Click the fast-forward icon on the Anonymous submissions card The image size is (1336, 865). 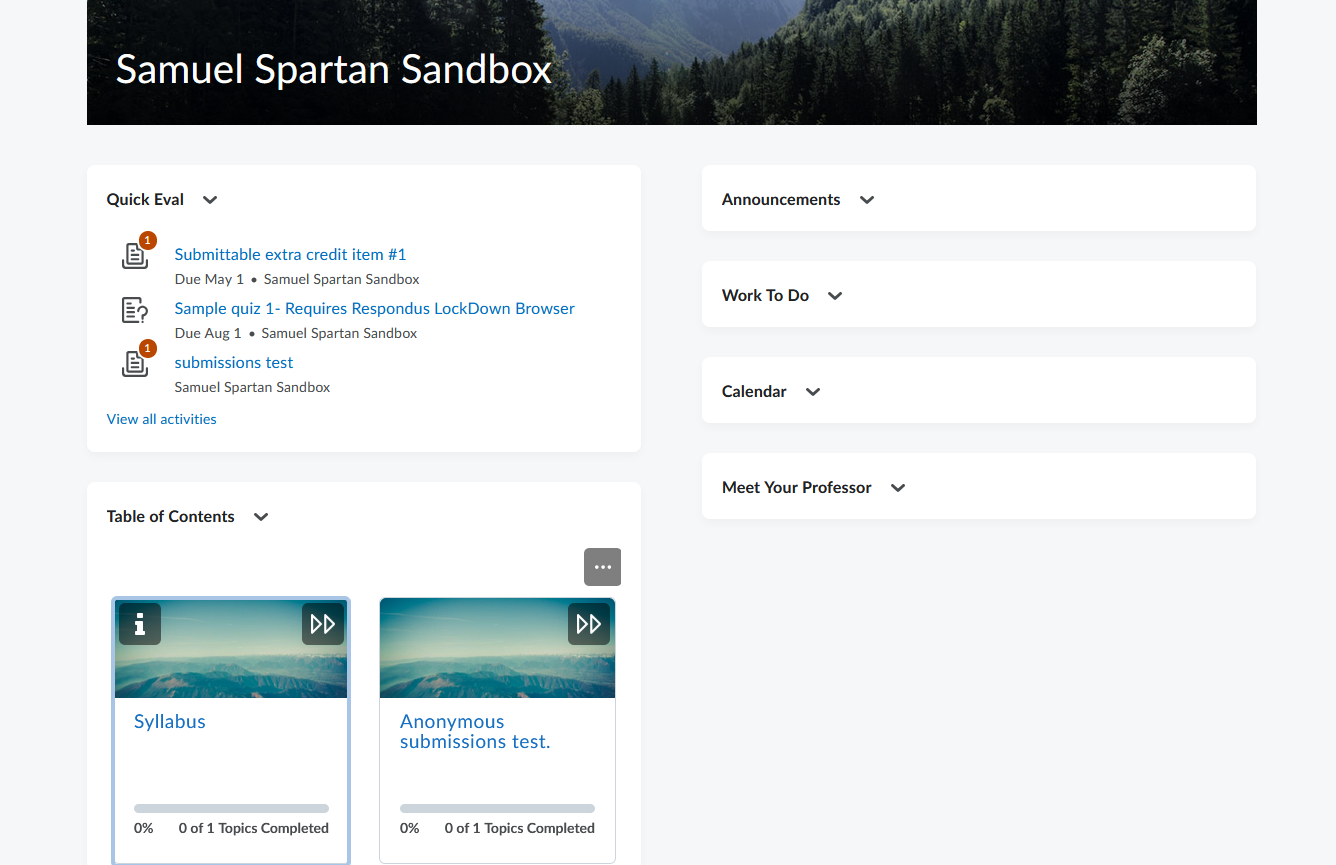589,624
